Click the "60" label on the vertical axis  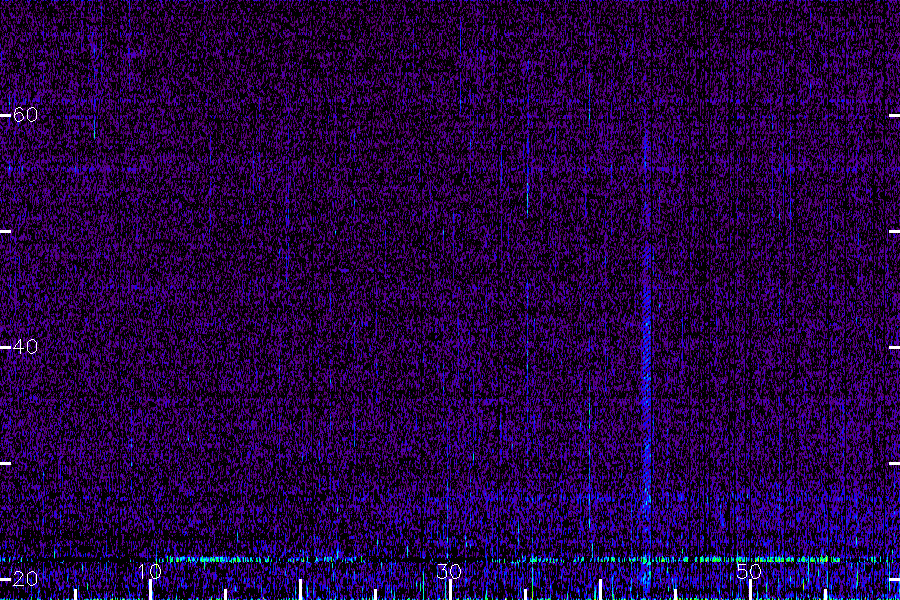tap(25, 115)
